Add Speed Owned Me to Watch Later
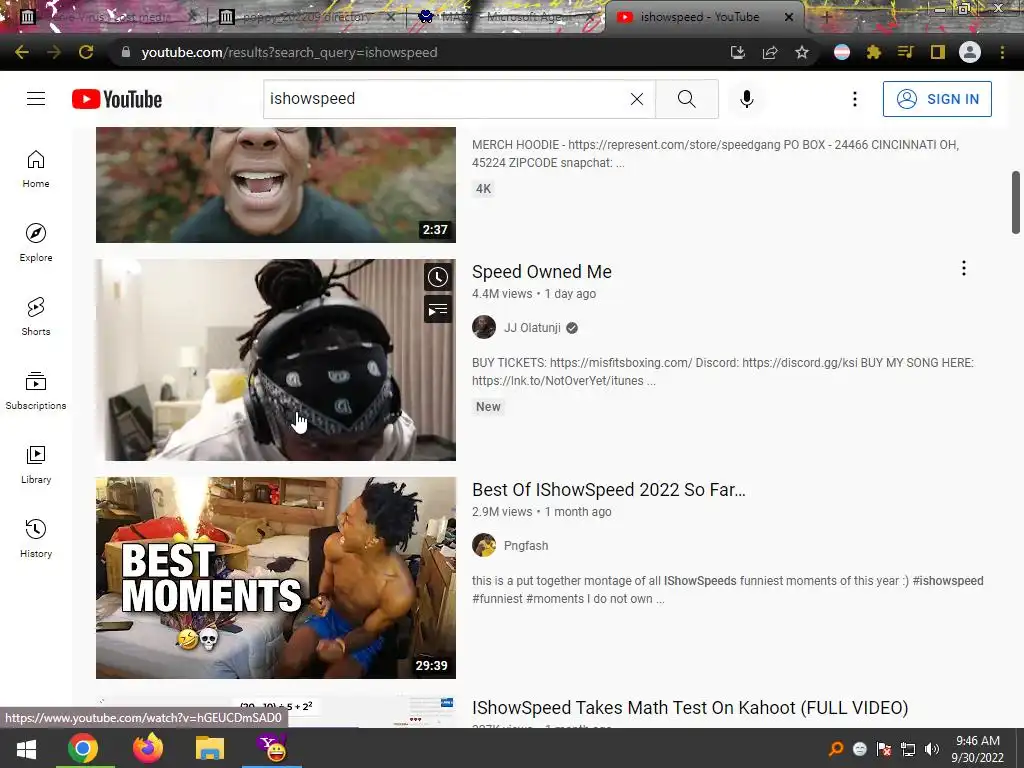This screenshot has width=1024, height=768. pos(438,277)
